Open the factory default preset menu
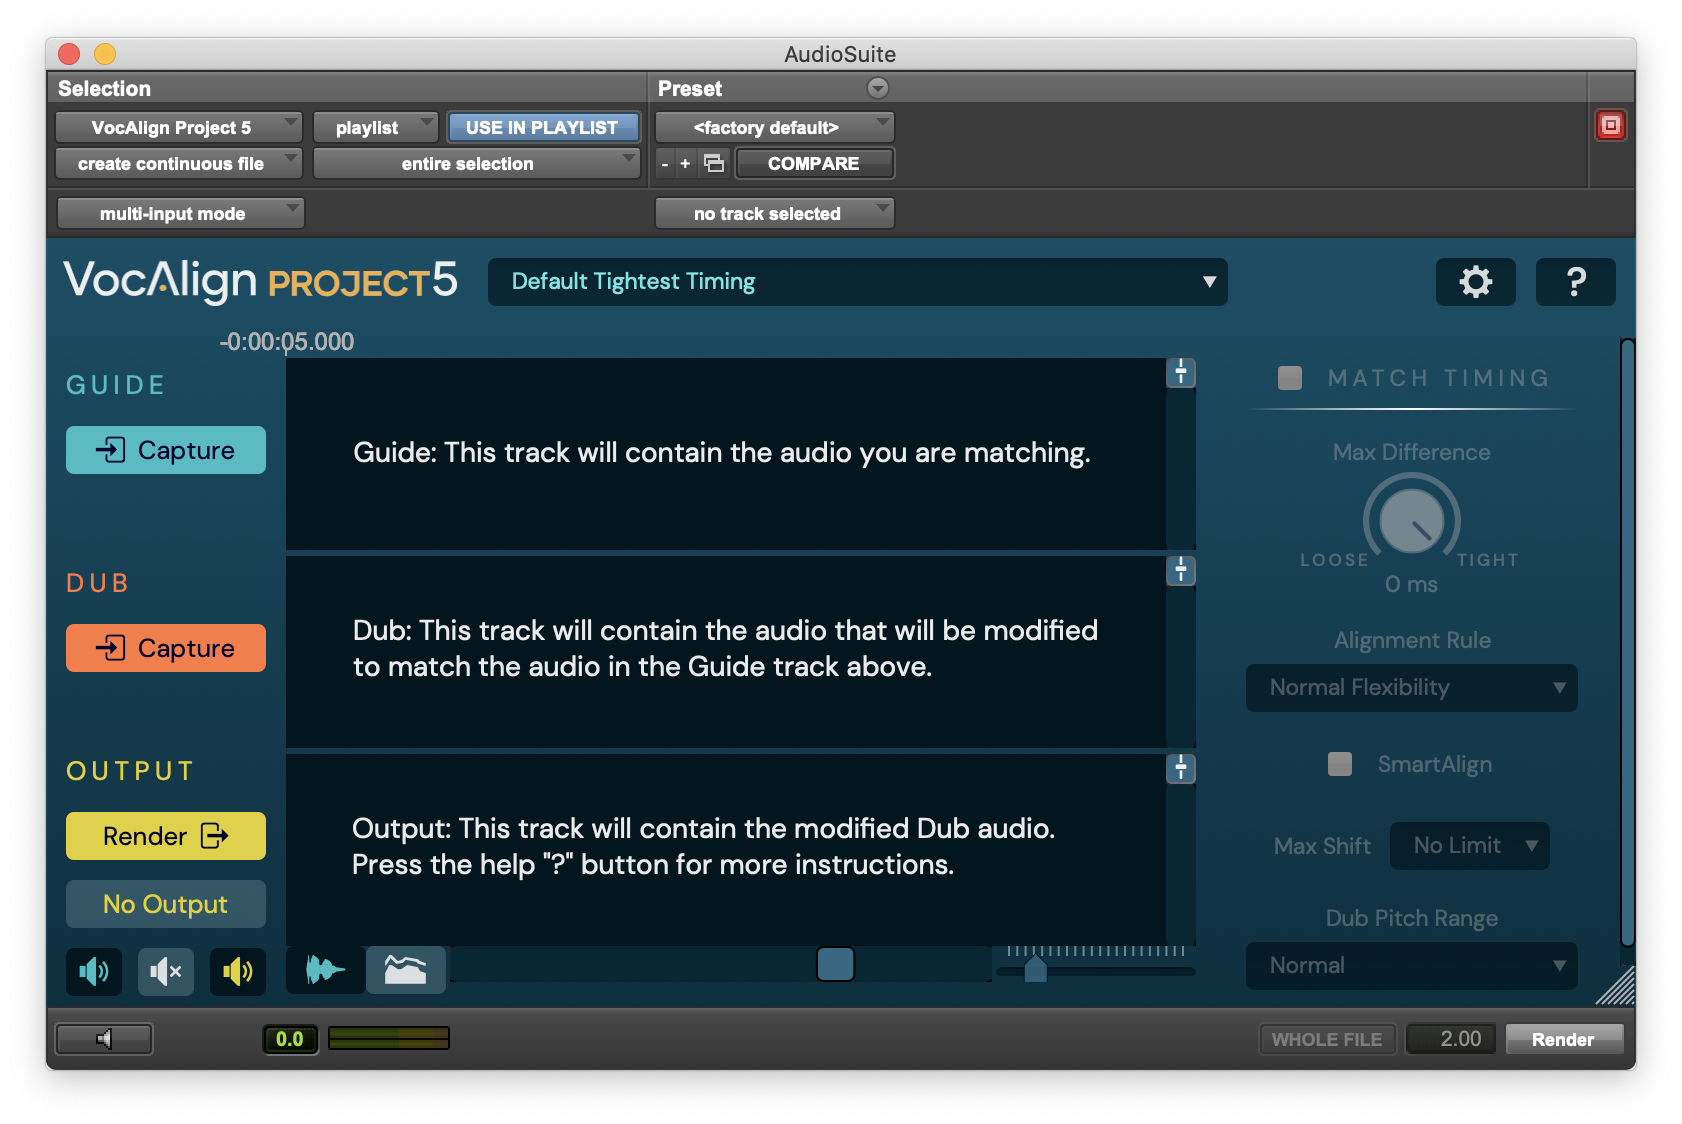1682x1124 pixels. click(774, 127)
